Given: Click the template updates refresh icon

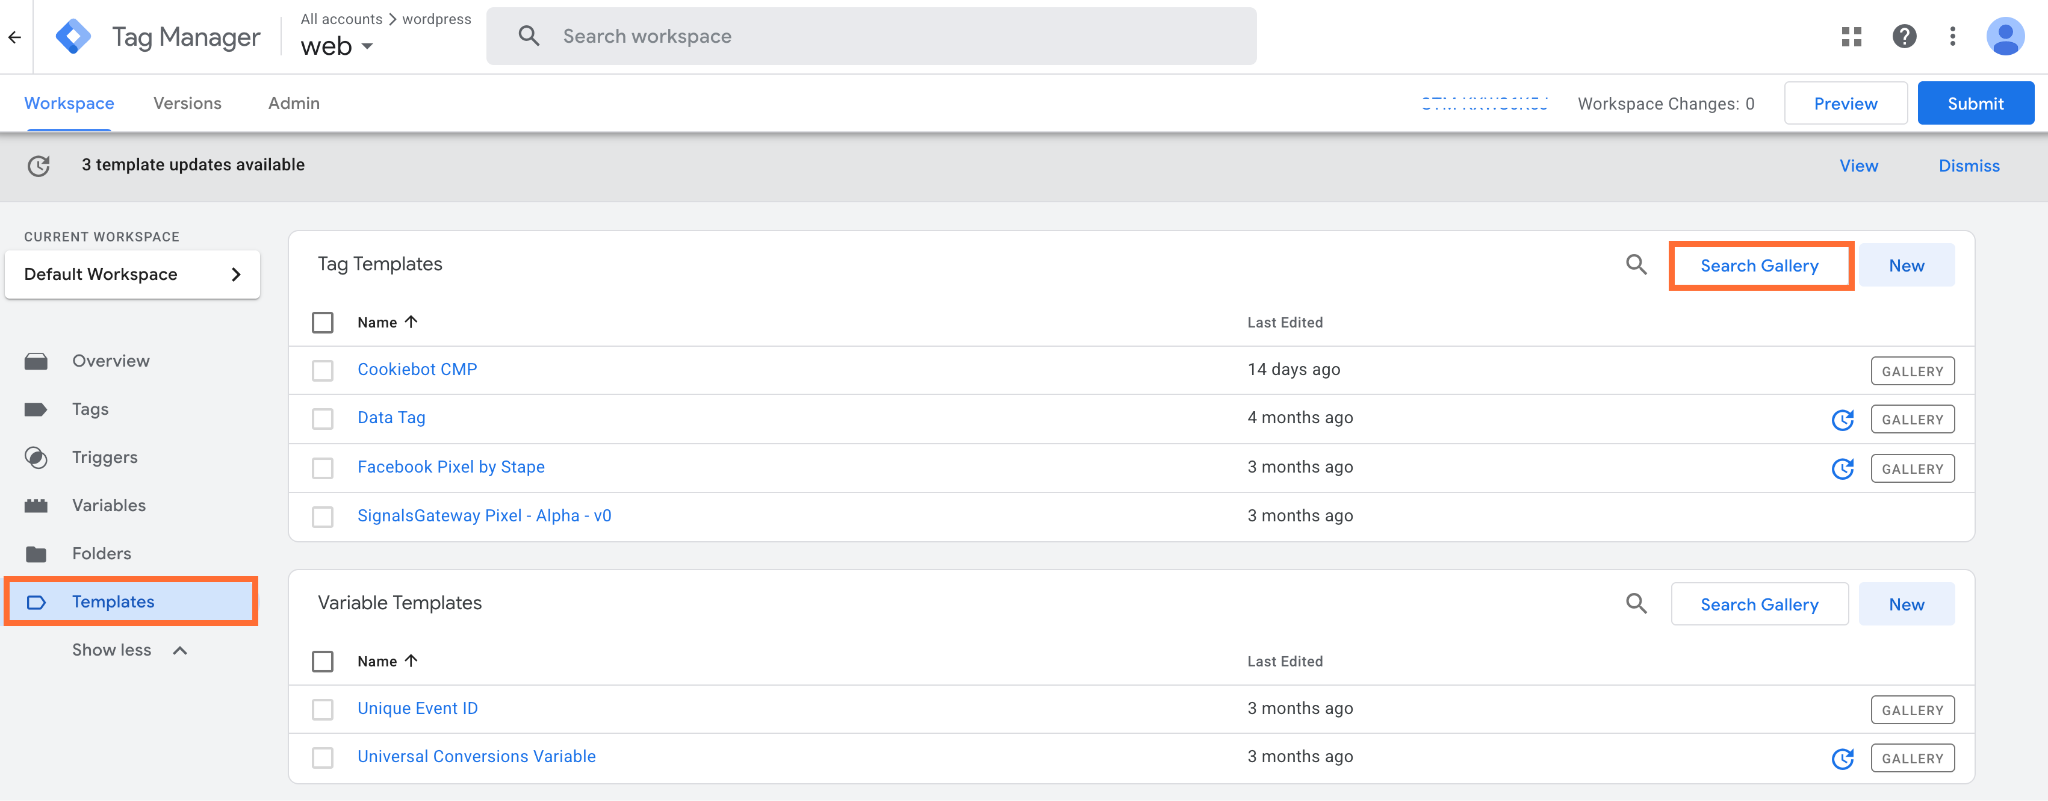Looking at the screenshot, I should [39, 166].
